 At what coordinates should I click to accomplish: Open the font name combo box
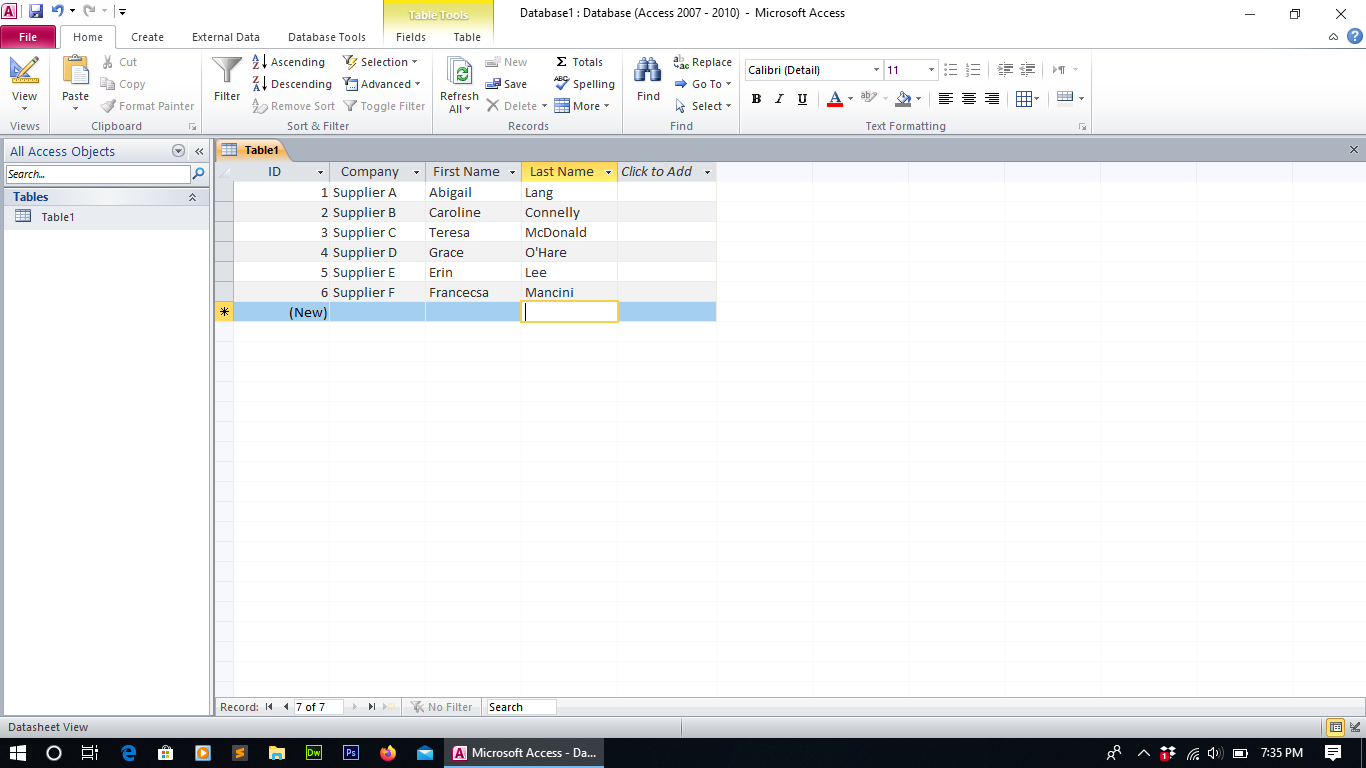coord(814,70)
